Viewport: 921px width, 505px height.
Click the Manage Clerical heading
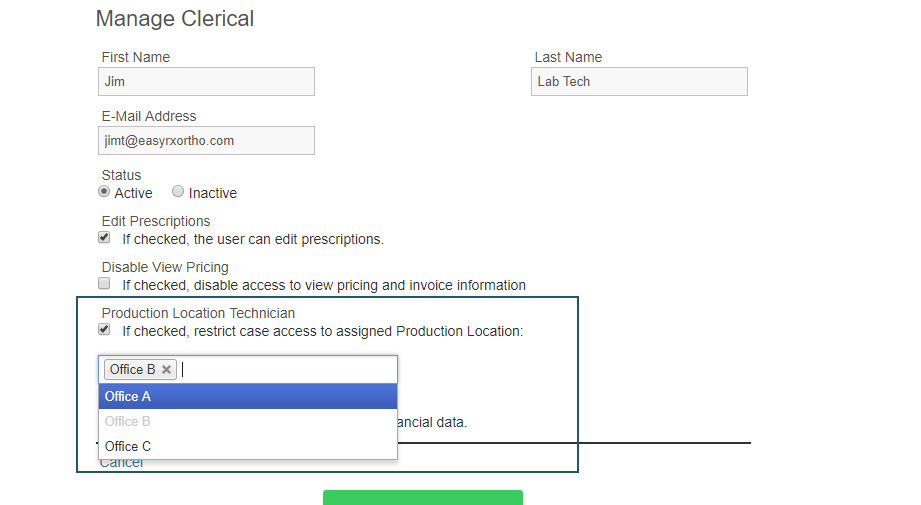pos(175,19)
